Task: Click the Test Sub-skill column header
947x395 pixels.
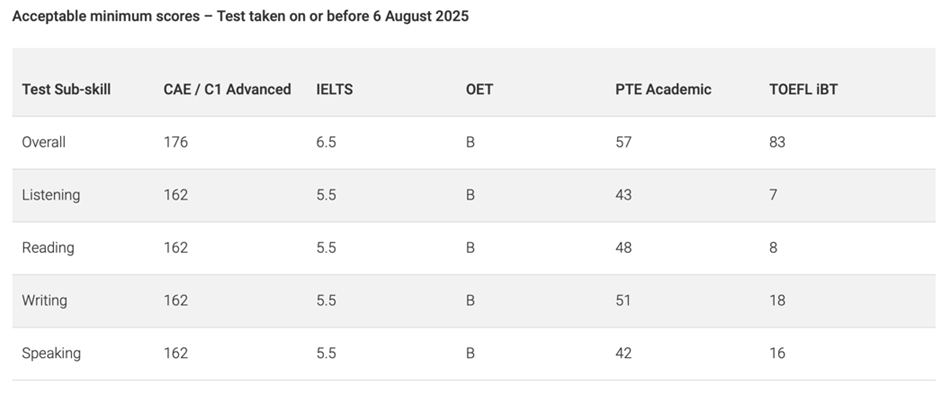Action: click(x=66, y=89)
